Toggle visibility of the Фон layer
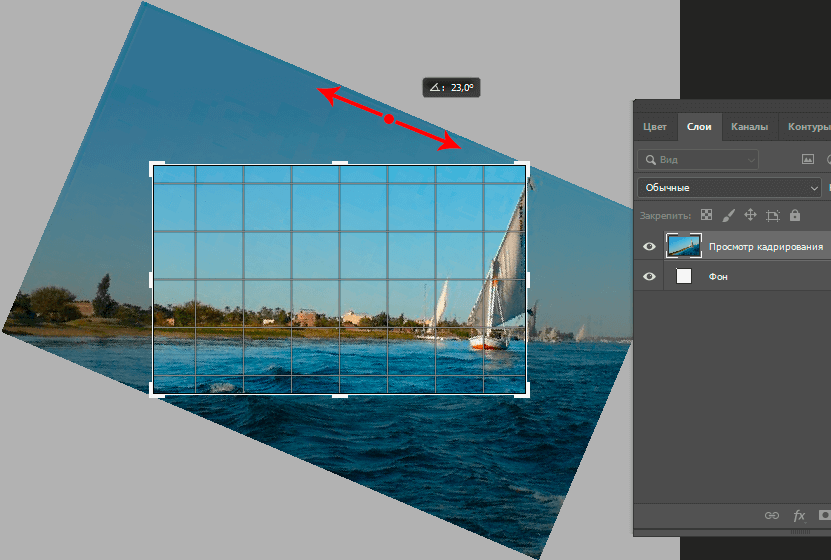 point(650,276)
